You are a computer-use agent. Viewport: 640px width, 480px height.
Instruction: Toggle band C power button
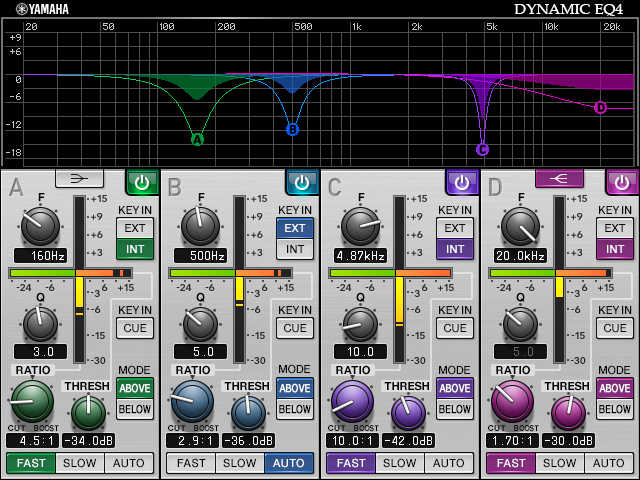point(462,182)
